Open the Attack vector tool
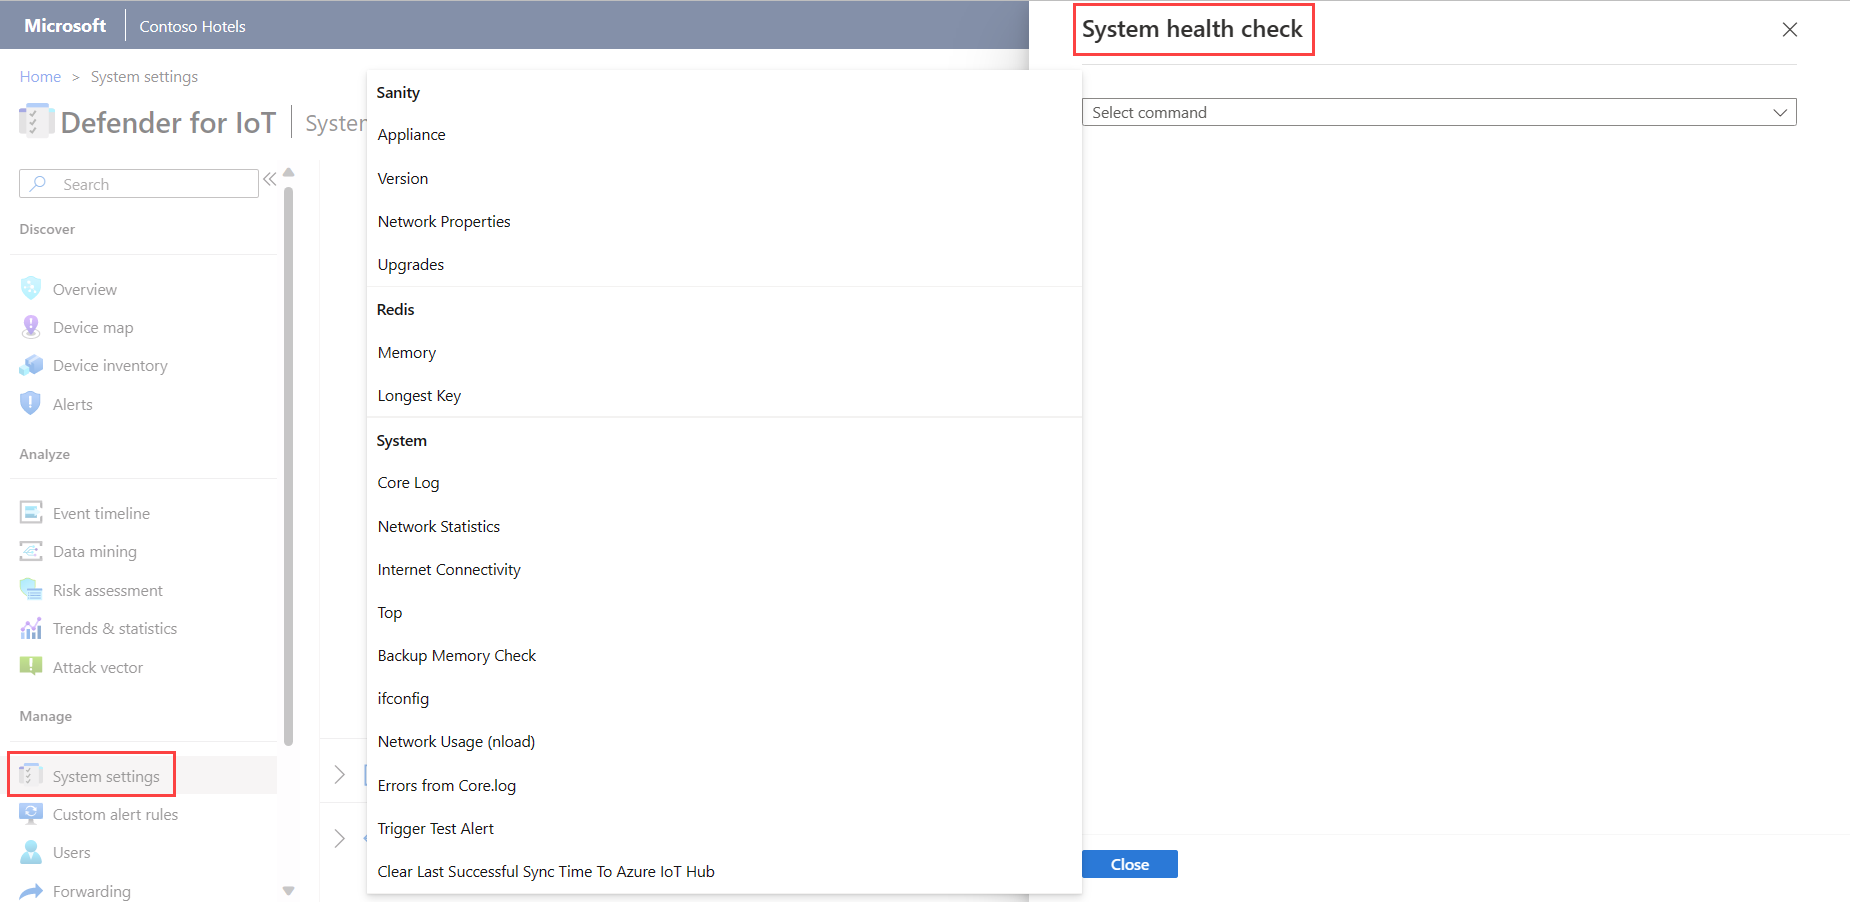Image resolution: width=1850 pixels, height=902 pixels. pos(97,667)
